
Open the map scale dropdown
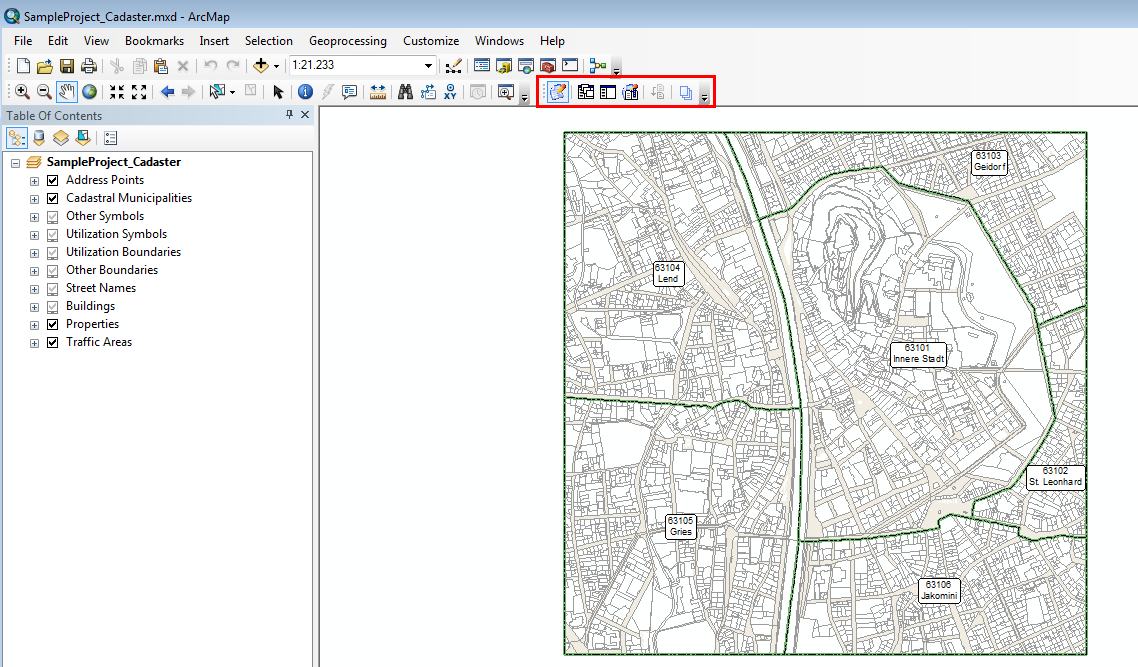[428, 65]
